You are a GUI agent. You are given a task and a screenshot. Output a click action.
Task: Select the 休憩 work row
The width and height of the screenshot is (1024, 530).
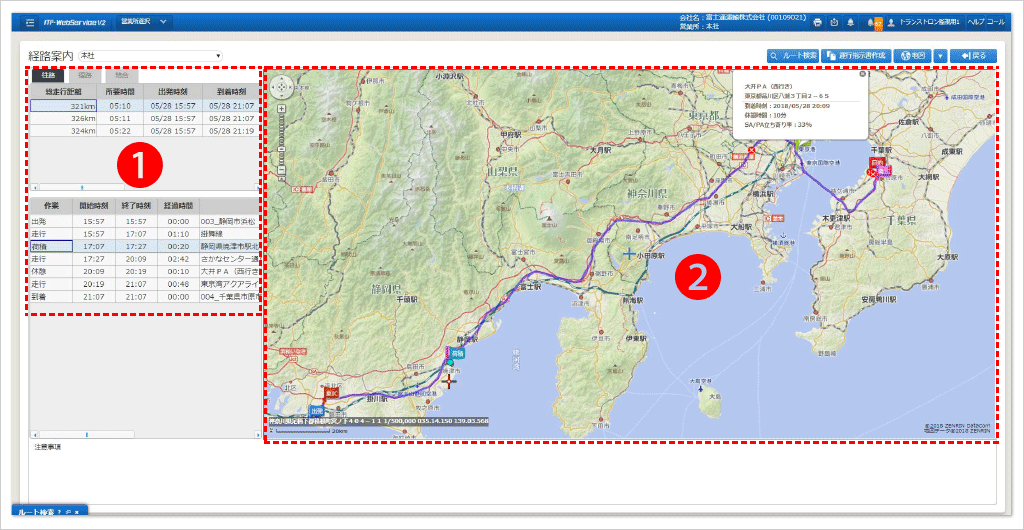tap(145, 271)
